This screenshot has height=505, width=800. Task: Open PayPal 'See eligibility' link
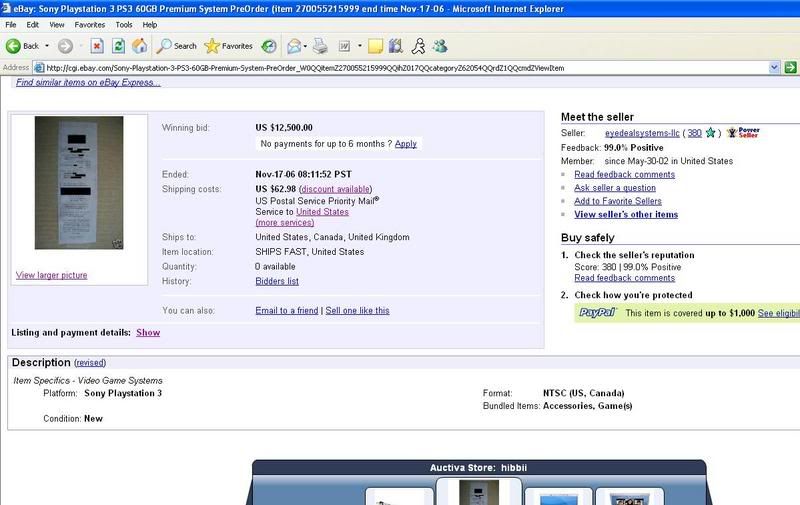point(779,313)
